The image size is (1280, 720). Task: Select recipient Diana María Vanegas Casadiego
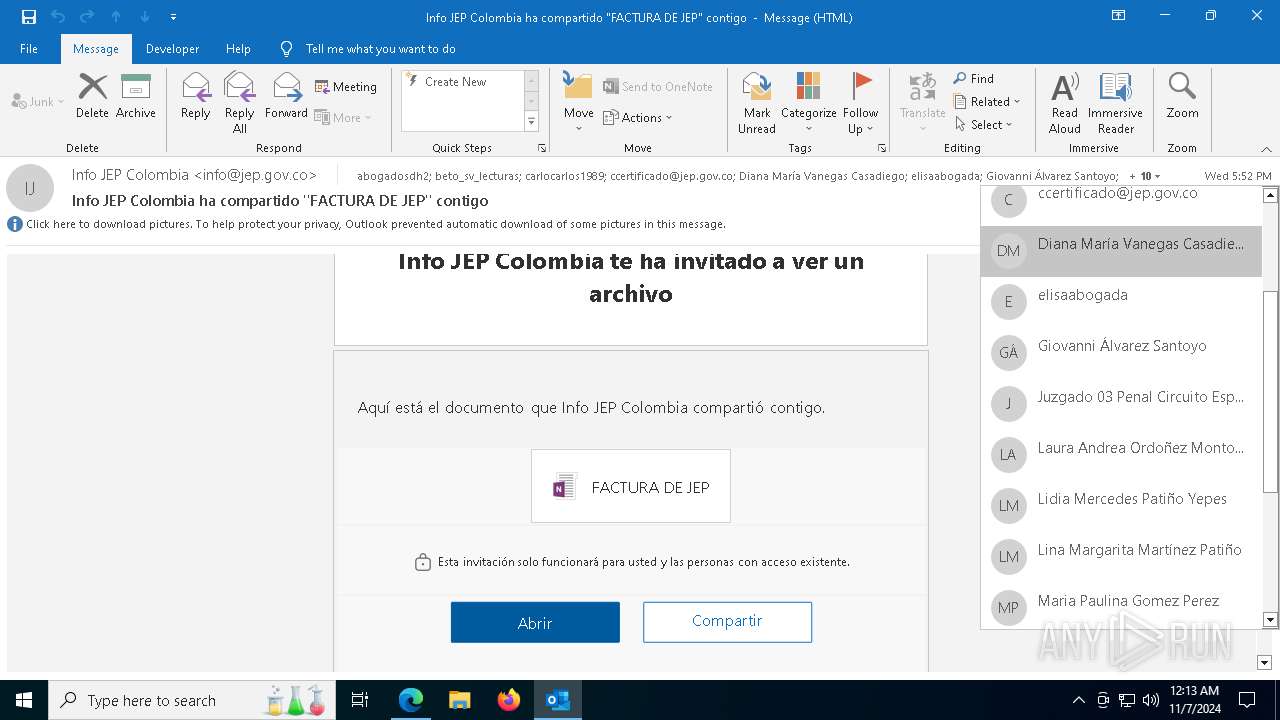[x=1121, y=250]
